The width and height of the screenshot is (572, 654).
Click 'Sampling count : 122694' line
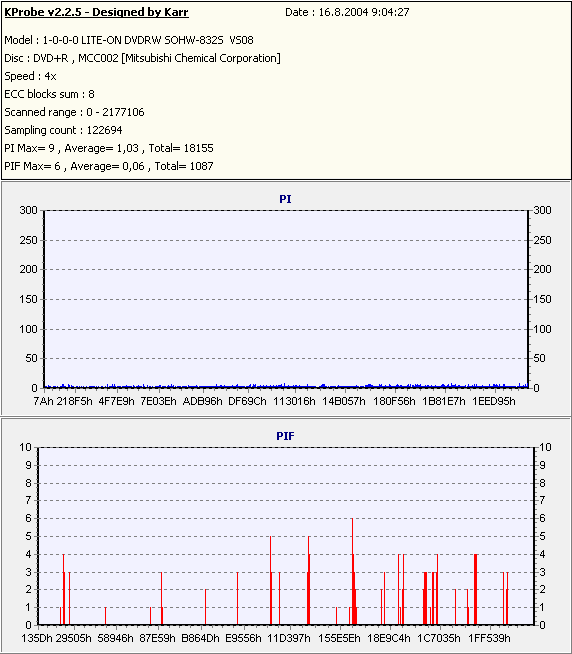coord(63,130)
